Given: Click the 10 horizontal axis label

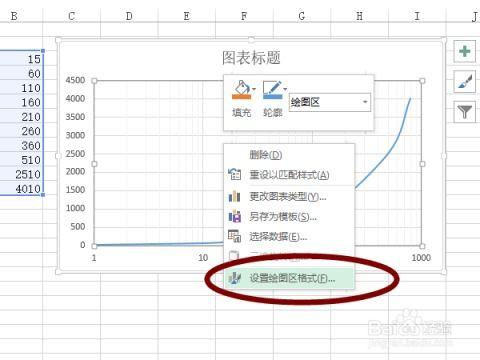Looking at the screenshot, I should coord(203,257).
